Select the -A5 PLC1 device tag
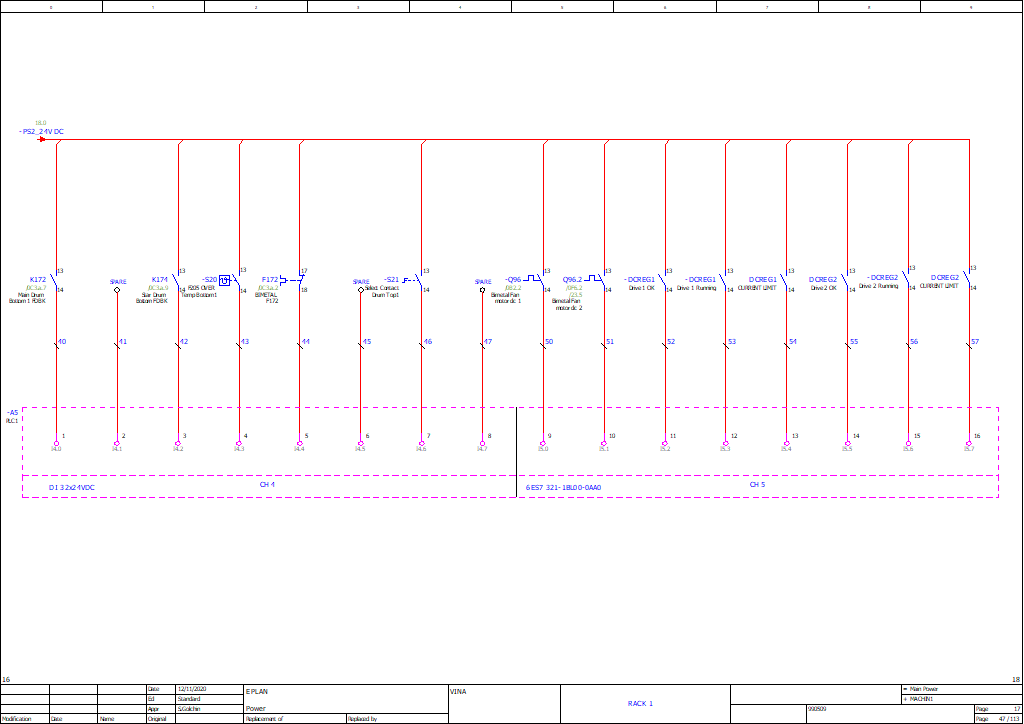 (x=12, y=416)
